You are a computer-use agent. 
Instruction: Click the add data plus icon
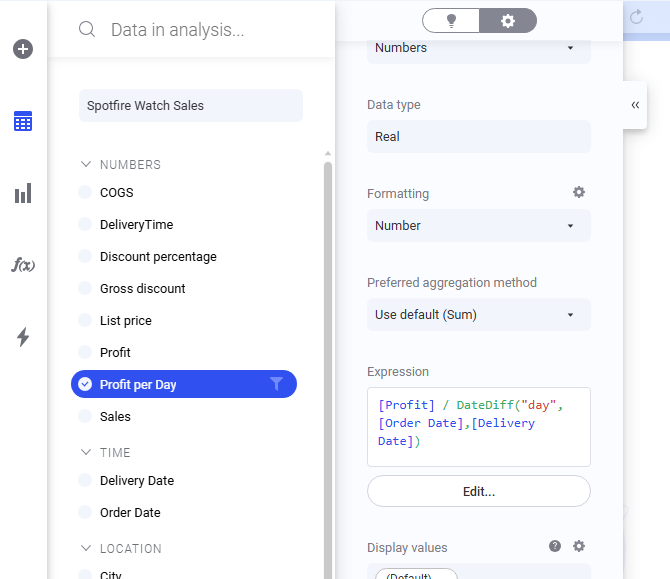point(23,49)
